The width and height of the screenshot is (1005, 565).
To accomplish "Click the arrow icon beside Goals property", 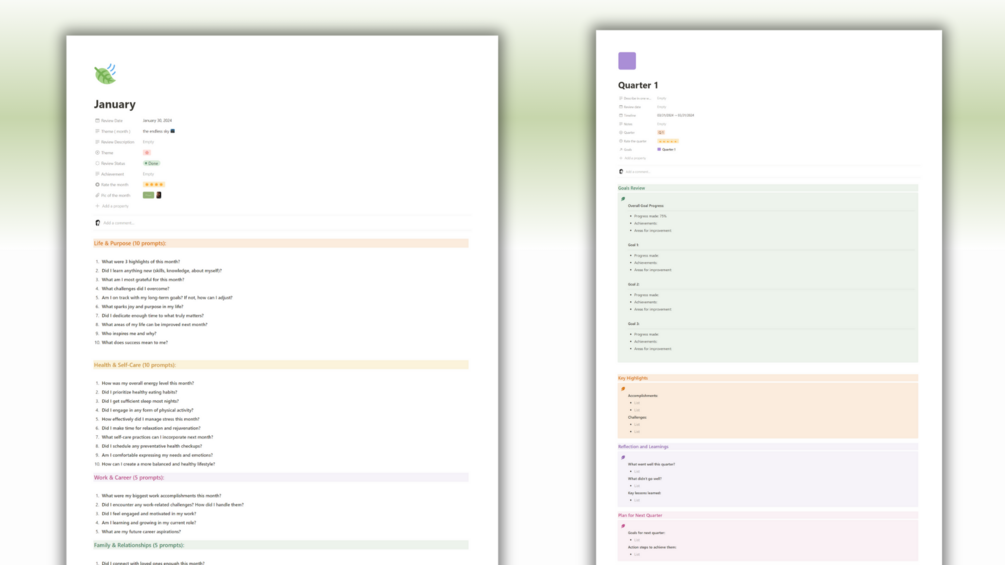I will 620,149.
